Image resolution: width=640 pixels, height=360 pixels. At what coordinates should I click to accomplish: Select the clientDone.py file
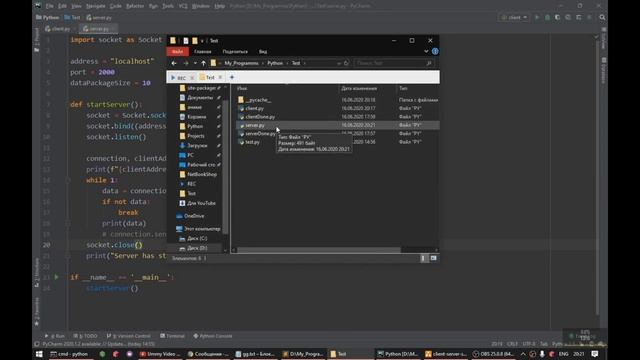pos(260,117)
